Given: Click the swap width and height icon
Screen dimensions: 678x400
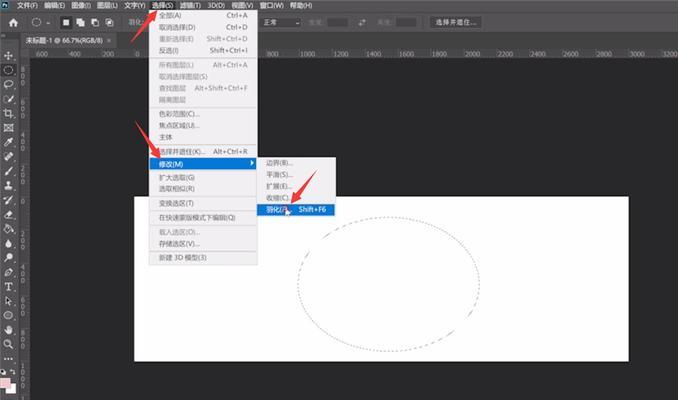Looking at the screenshot, I should point(361,22).
